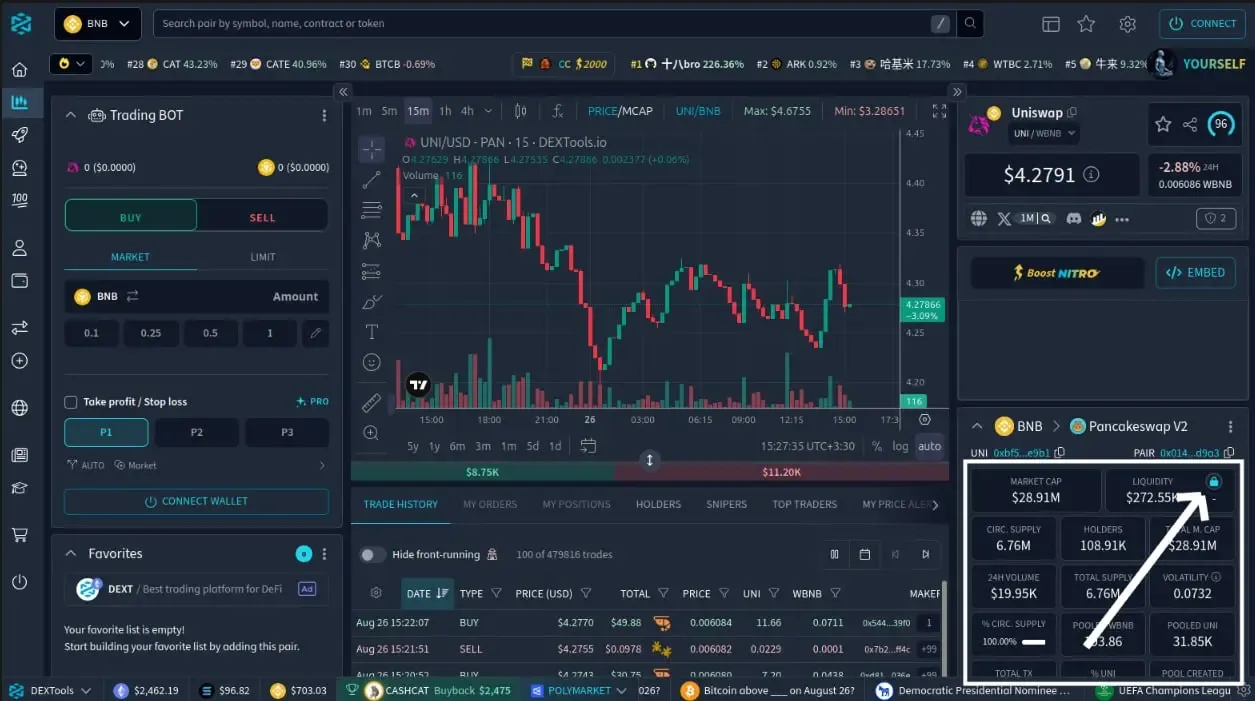1255x701 pixels.
Task: Open the TRADE HISTORY tab
Action: click(400, 504)
